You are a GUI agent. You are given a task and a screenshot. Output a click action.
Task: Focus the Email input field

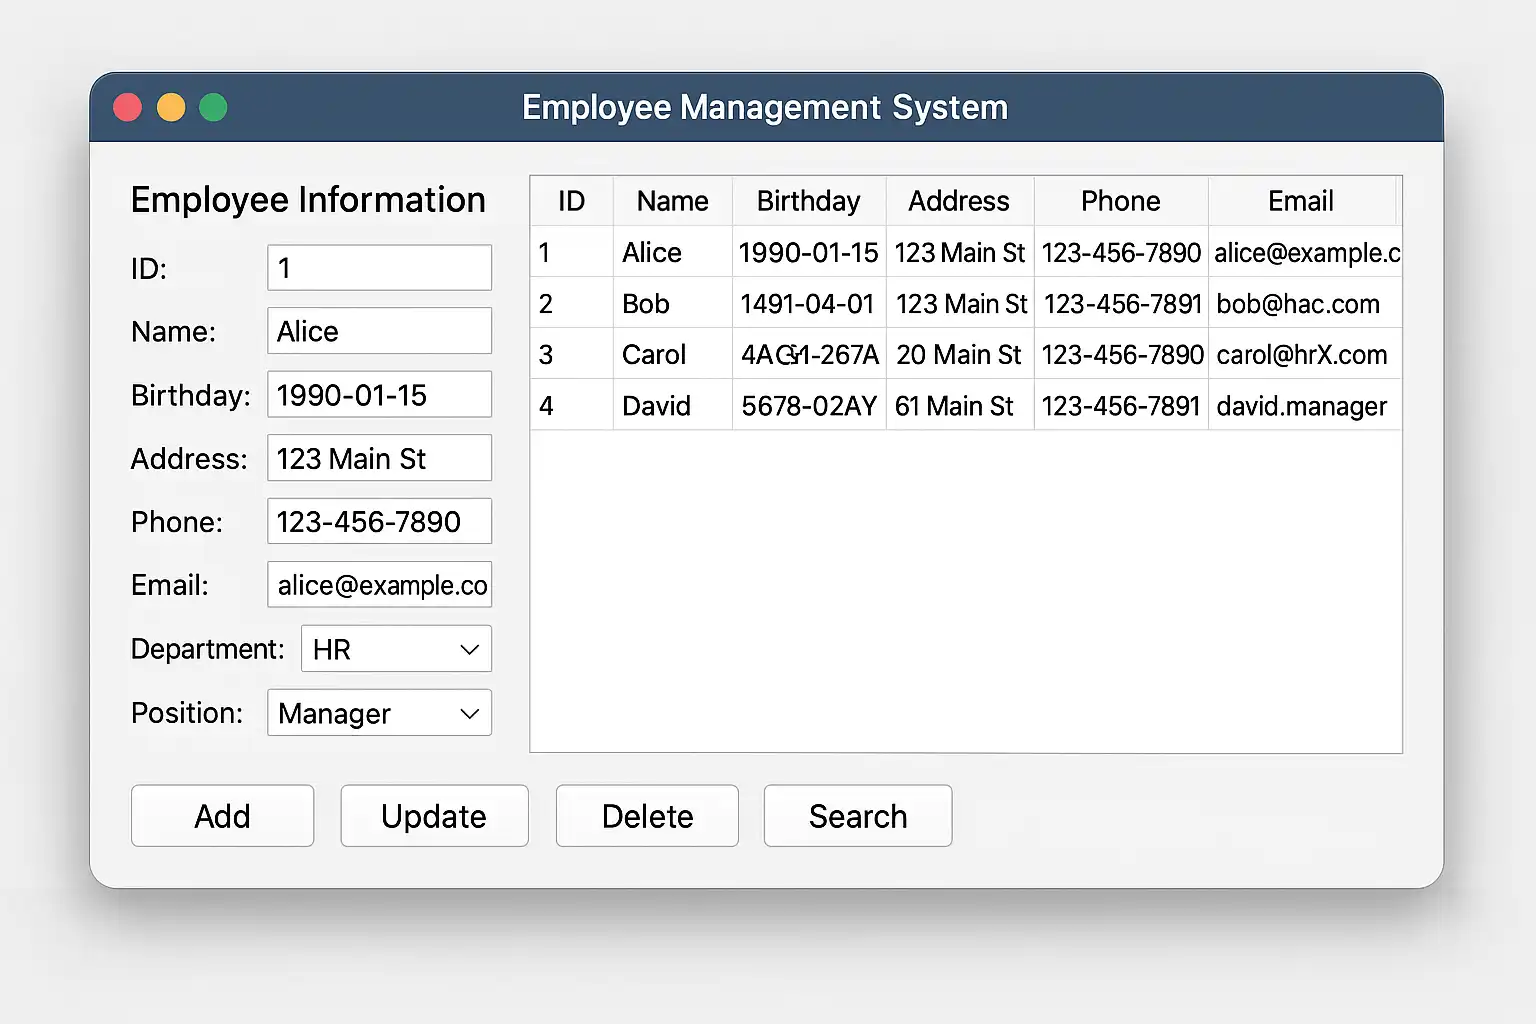[x=379, y=585]
